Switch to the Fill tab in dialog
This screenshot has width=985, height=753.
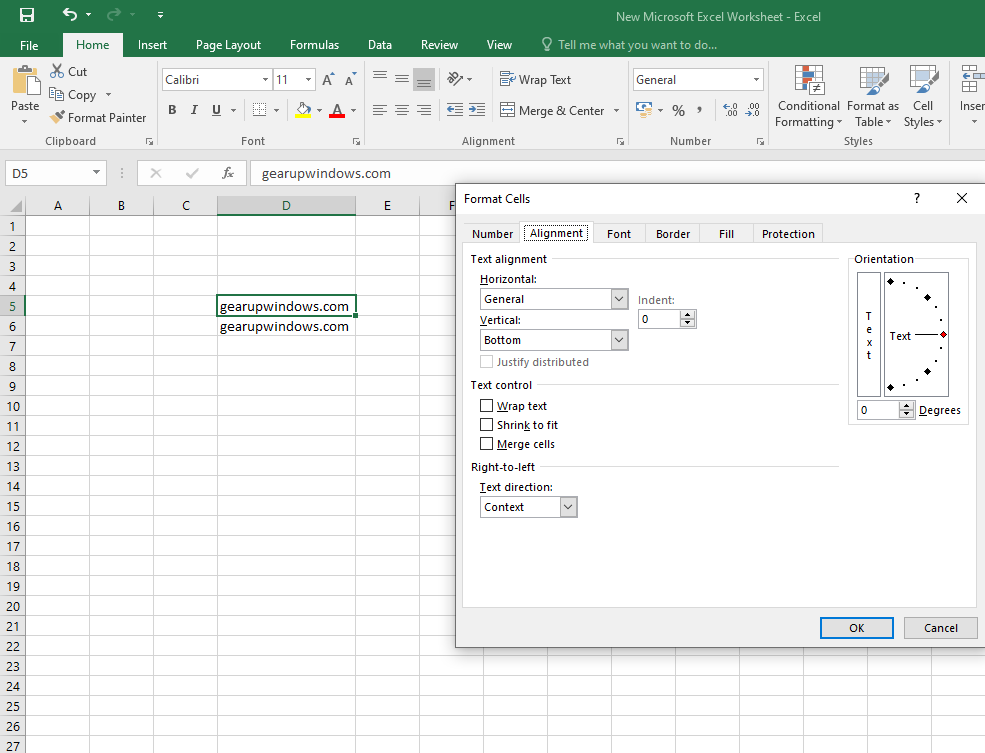[726, 234]
